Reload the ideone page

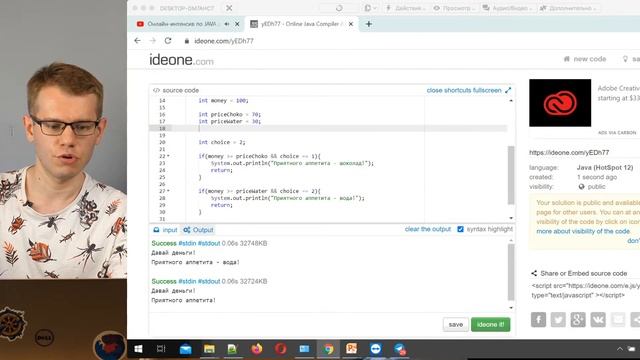[168, 41]
